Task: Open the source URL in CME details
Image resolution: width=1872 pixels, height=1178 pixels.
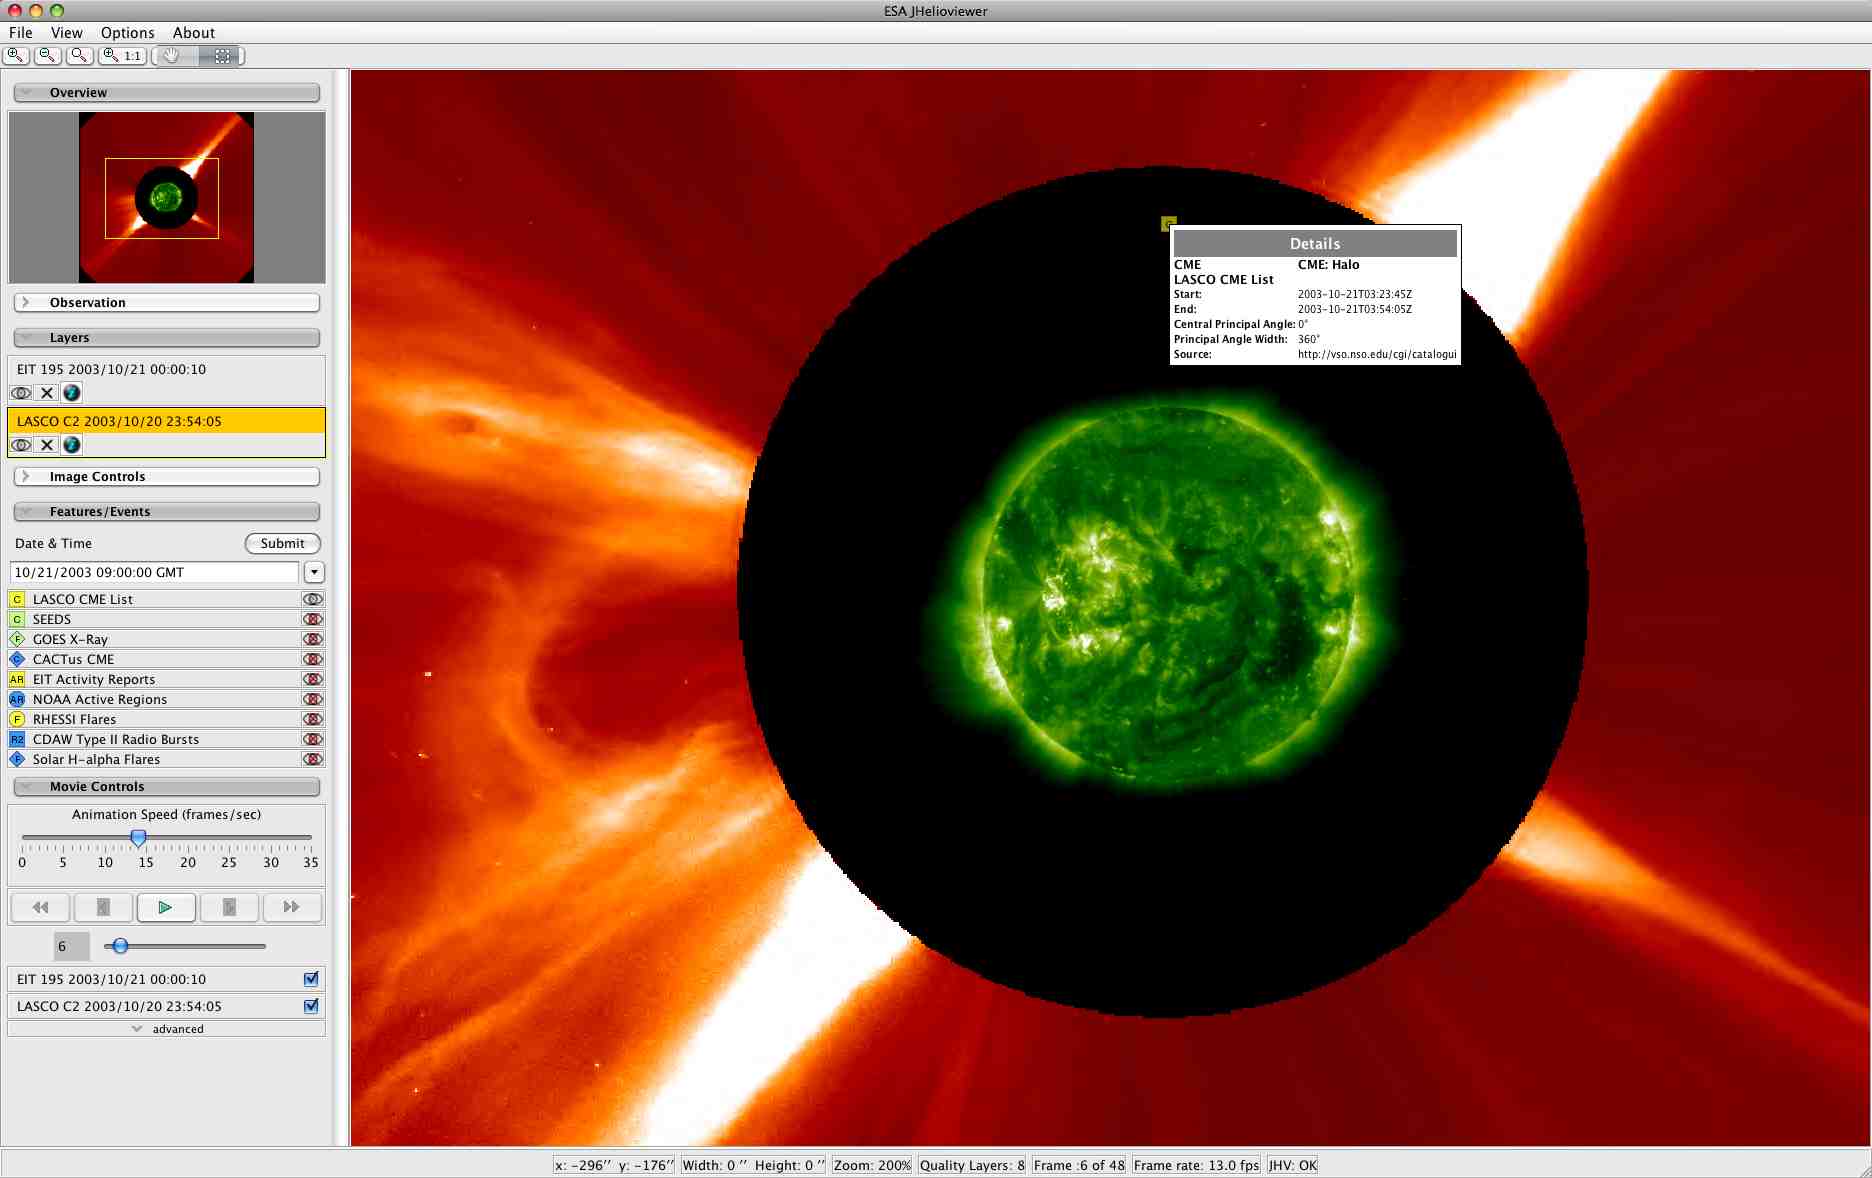Action: [x=1377, y=354]
